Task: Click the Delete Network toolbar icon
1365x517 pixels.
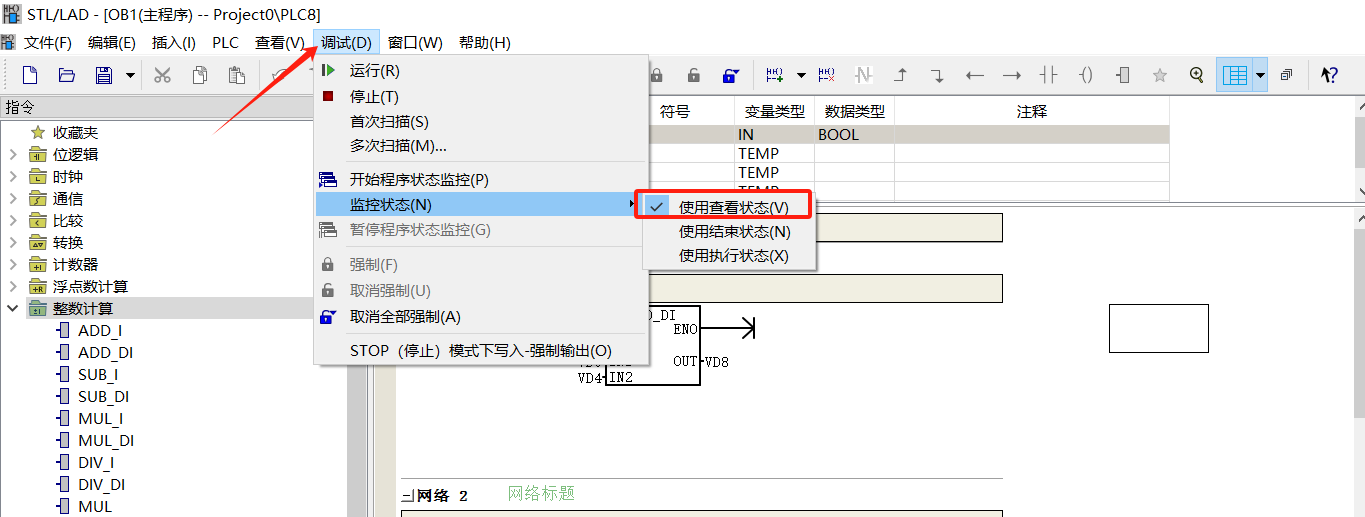Action: [826, 75]
